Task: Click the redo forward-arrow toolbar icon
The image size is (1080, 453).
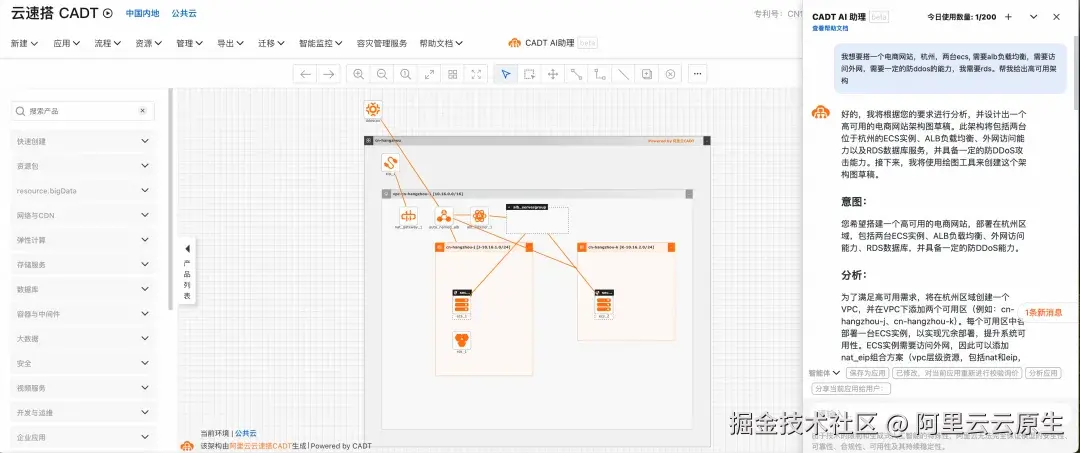Action: coord(329,74)
